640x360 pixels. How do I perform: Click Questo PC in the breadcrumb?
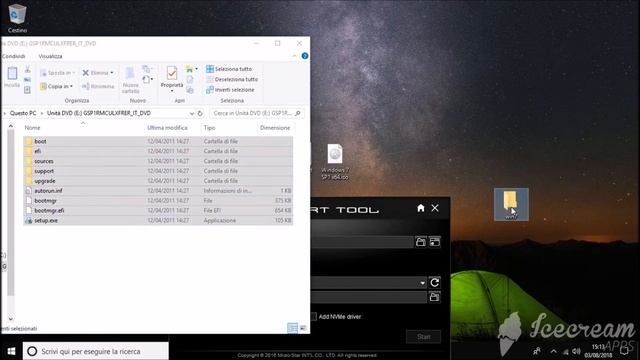pos(23,113)
